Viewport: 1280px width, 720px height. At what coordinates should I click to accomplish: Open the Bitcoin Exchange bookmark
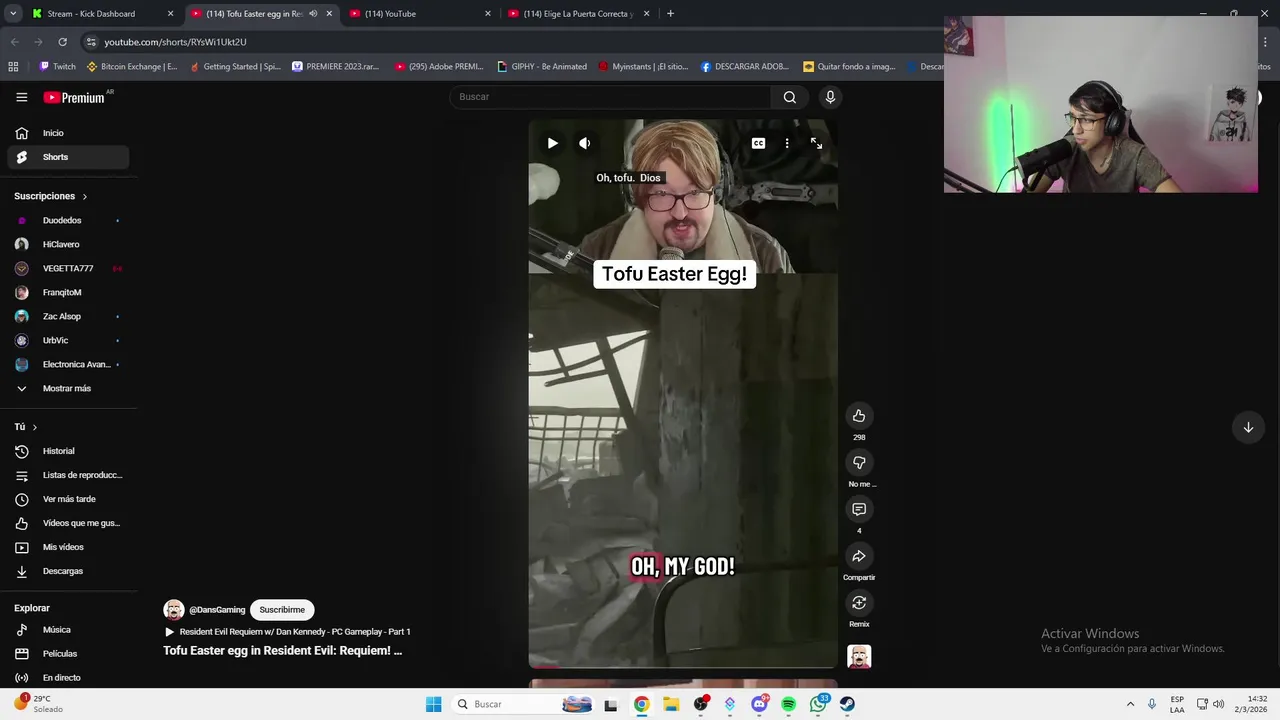(132, 67)
